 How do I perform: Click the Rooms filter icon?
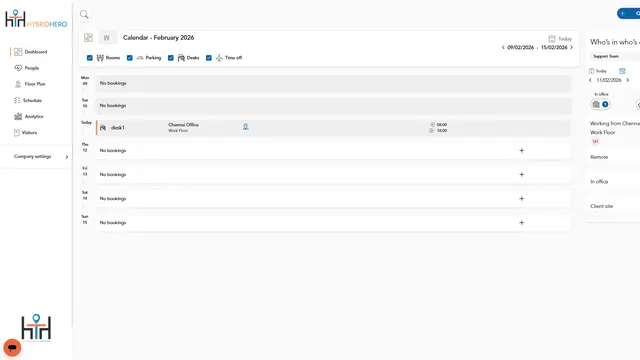(100, 58)
